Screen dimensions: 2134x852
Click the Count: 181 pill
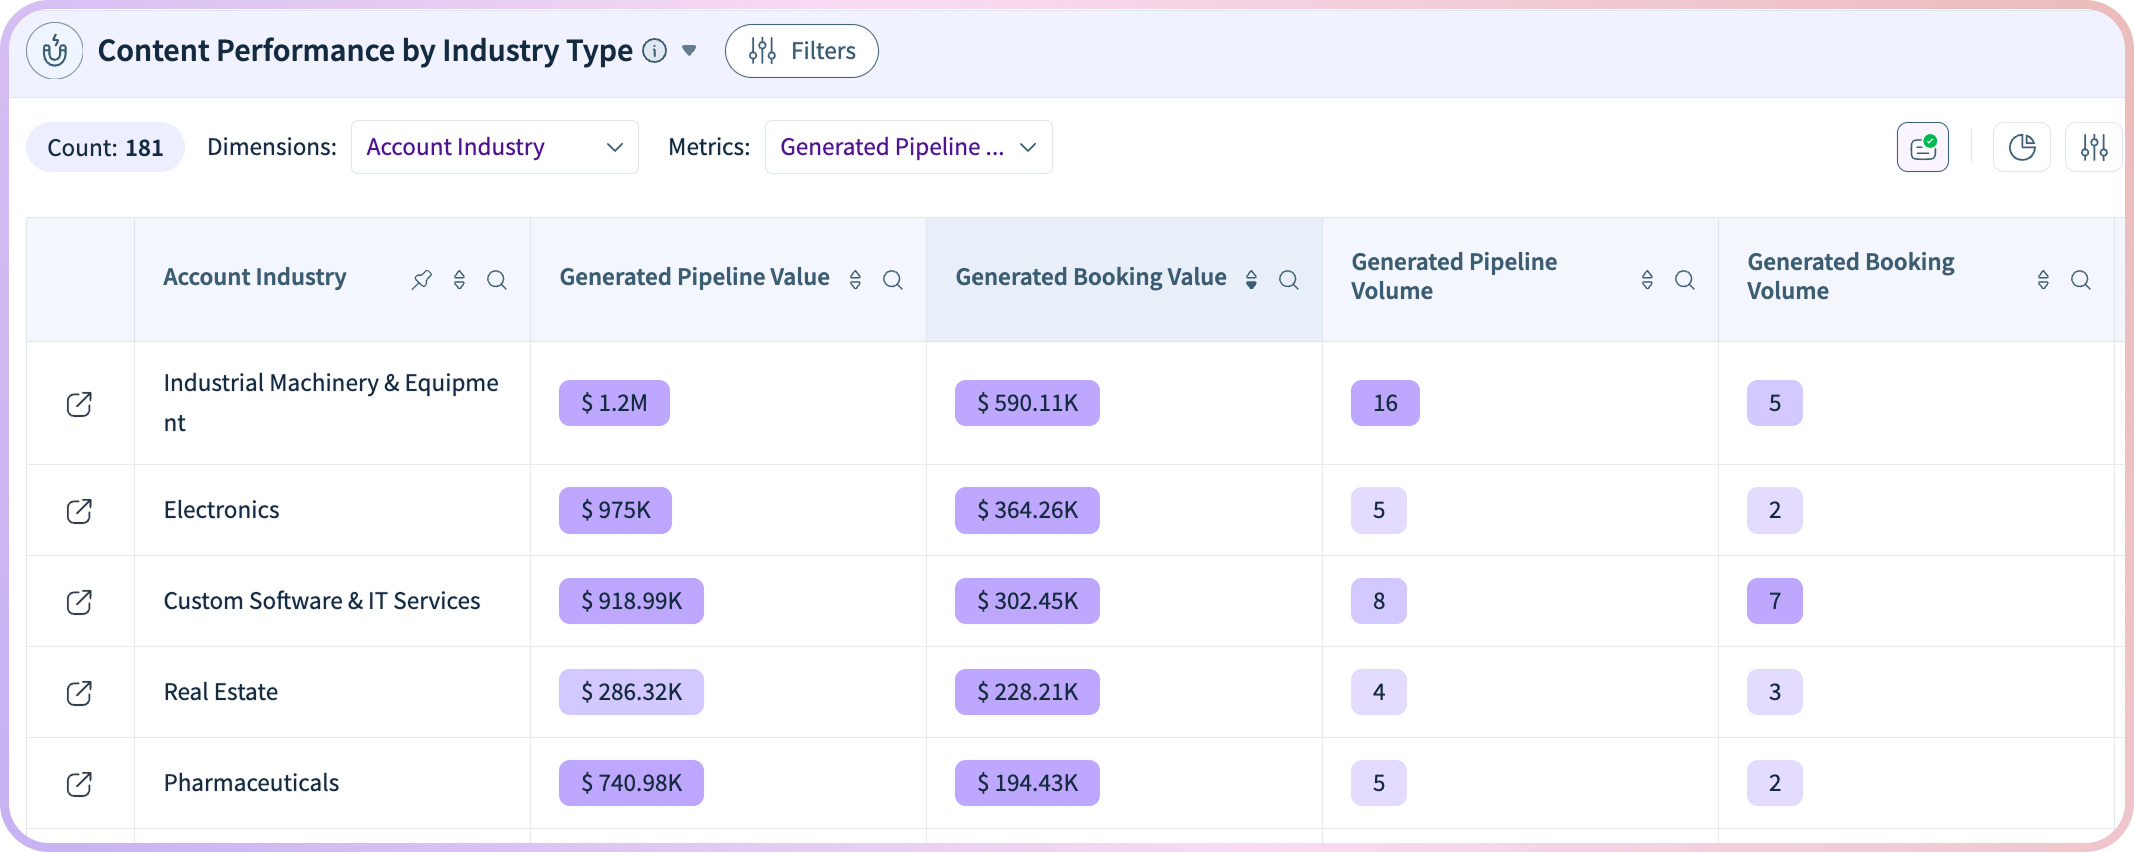(x=105, y=148)
